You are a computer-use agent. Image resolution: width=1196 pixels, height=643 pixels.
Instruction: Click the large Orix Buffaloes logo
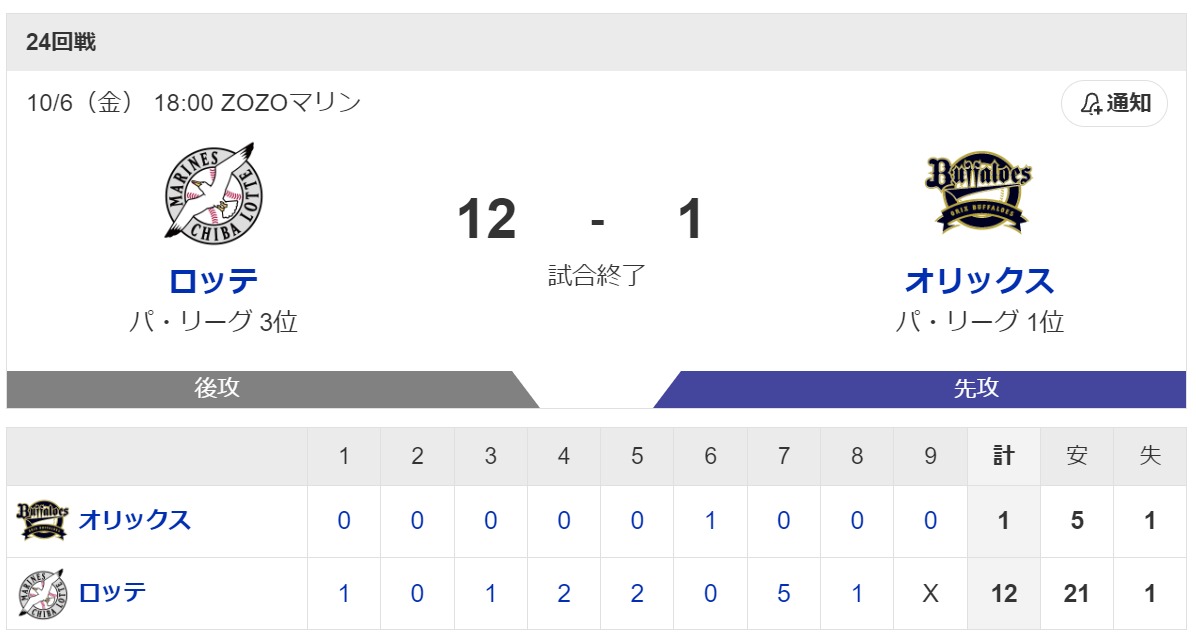pos(979,194)
